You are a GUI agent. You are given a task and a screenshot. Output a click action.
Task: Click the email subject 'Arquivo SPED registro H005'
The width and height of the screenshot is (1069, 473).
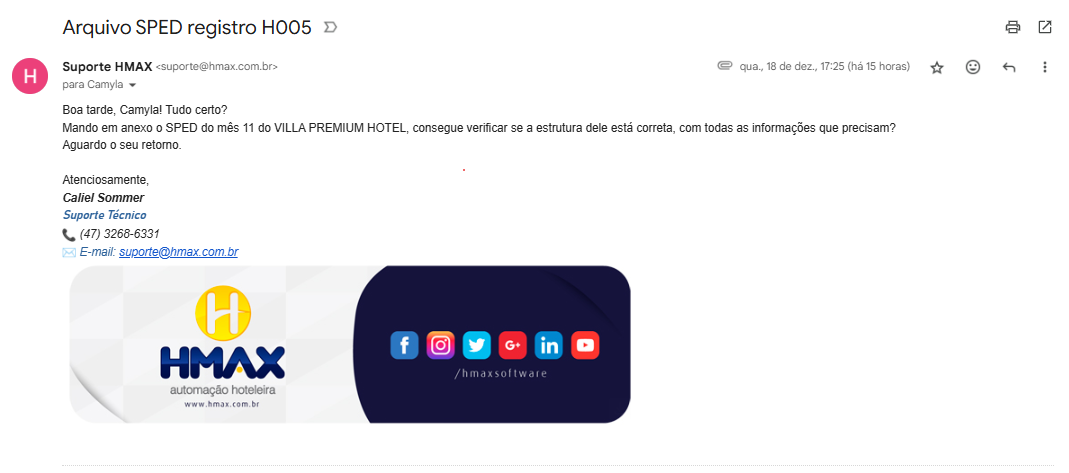pyautogui.click(x=187, y=27)
